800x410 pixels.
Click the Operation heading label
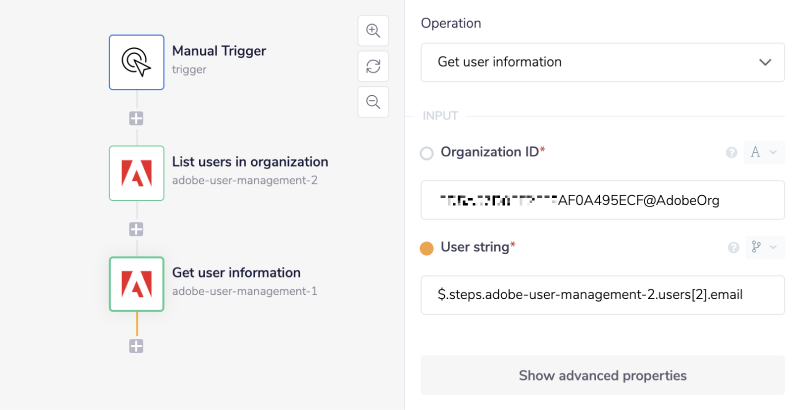tap(451, 23)
